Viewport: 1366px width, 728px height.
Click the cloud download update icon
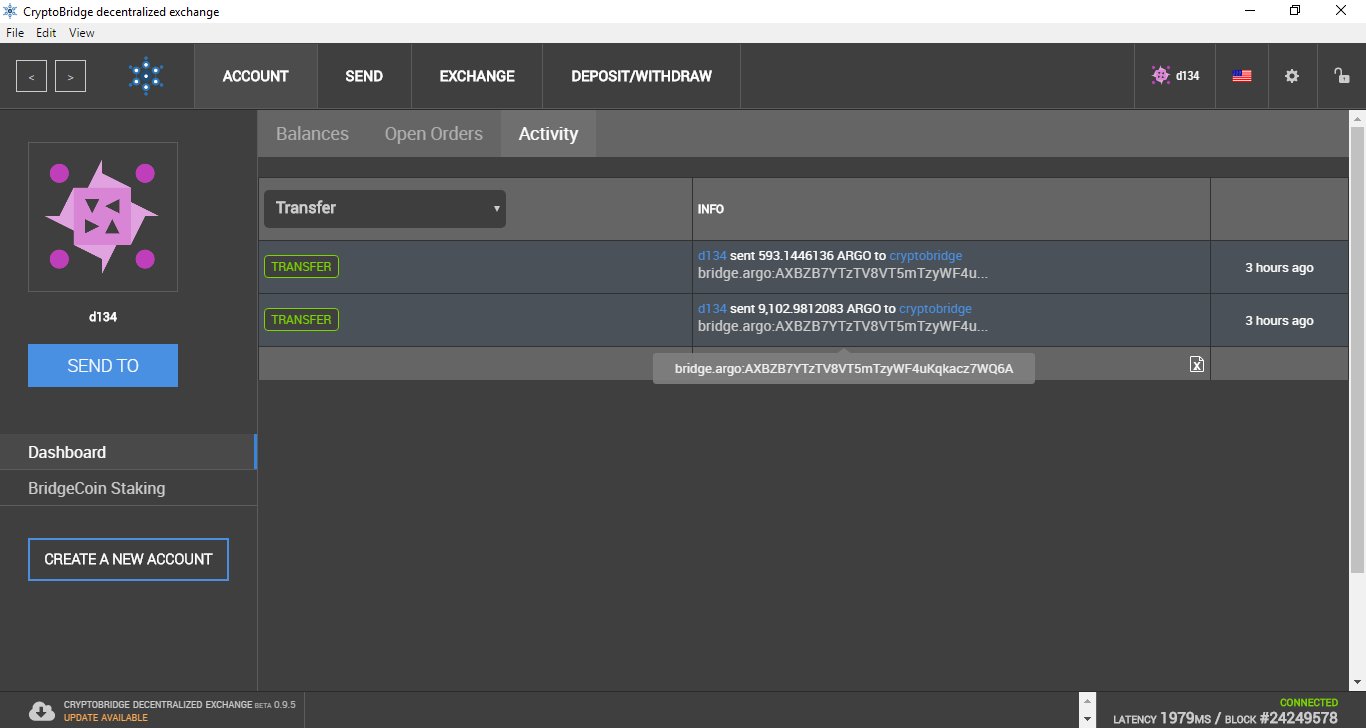41,710
